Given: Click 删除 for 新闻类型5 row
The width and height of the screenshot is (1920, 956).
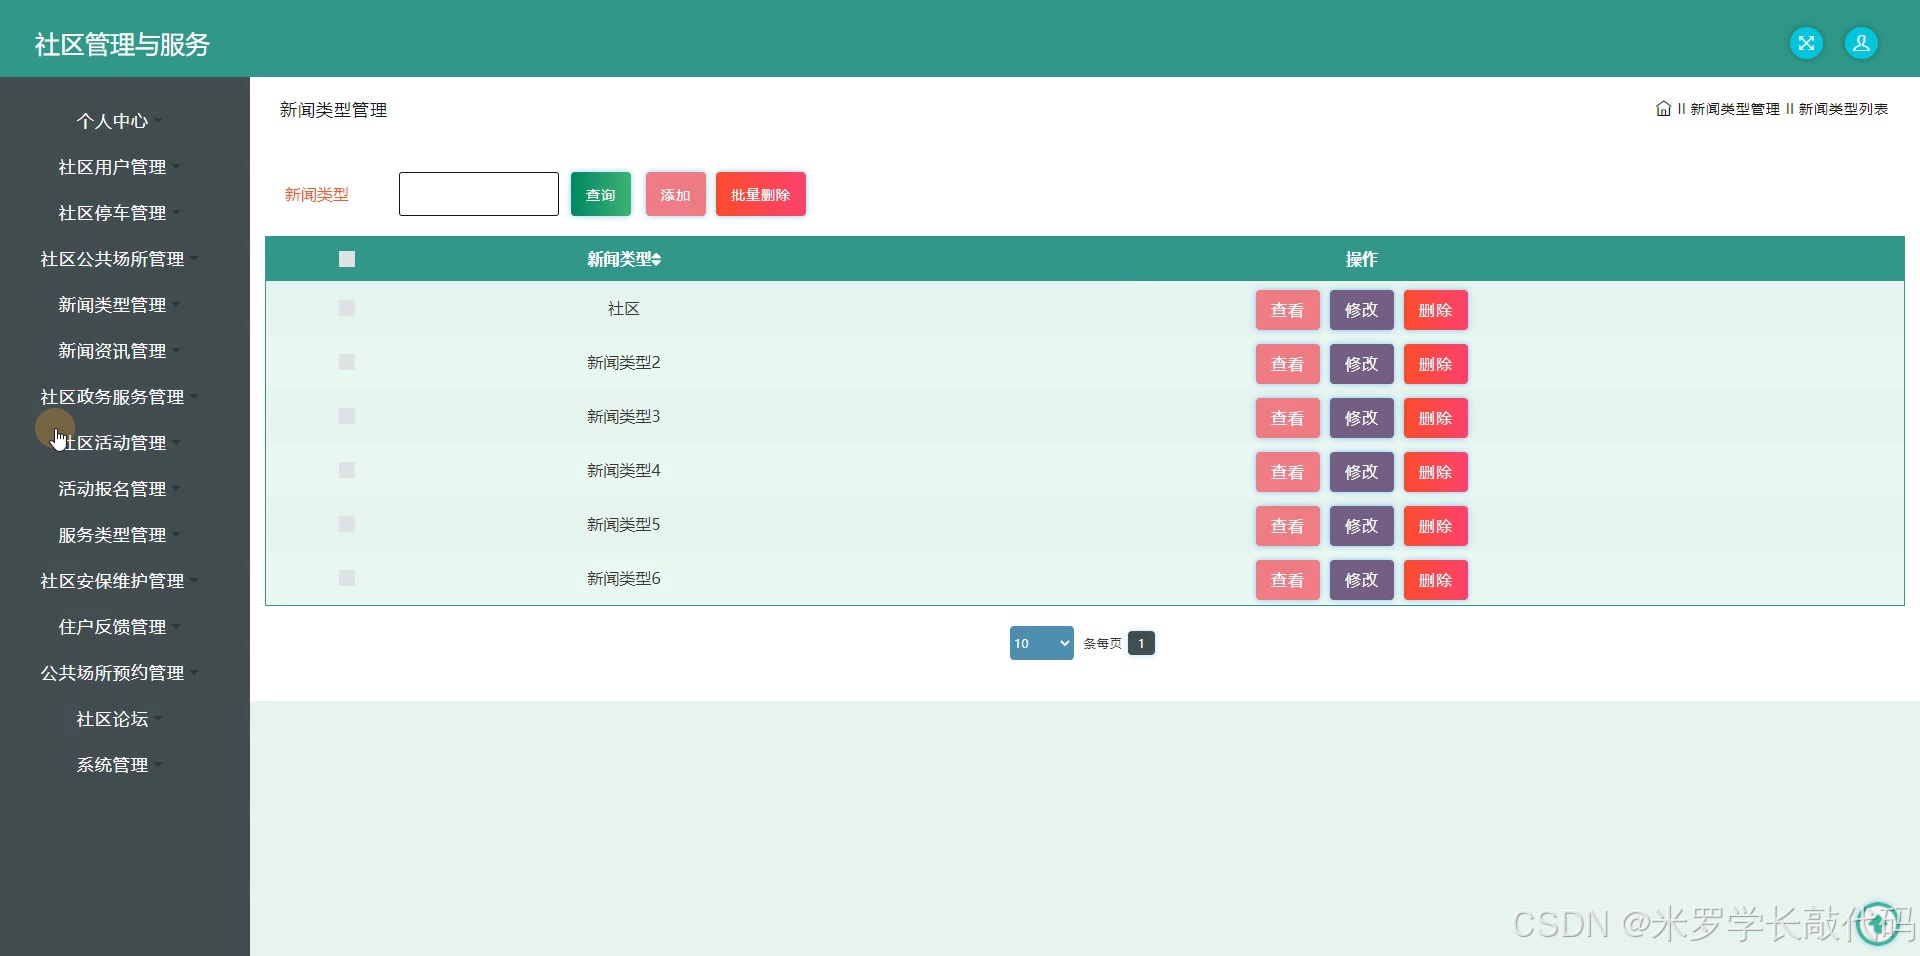Looking at the screenshot, I should [x=1436, y=526].
